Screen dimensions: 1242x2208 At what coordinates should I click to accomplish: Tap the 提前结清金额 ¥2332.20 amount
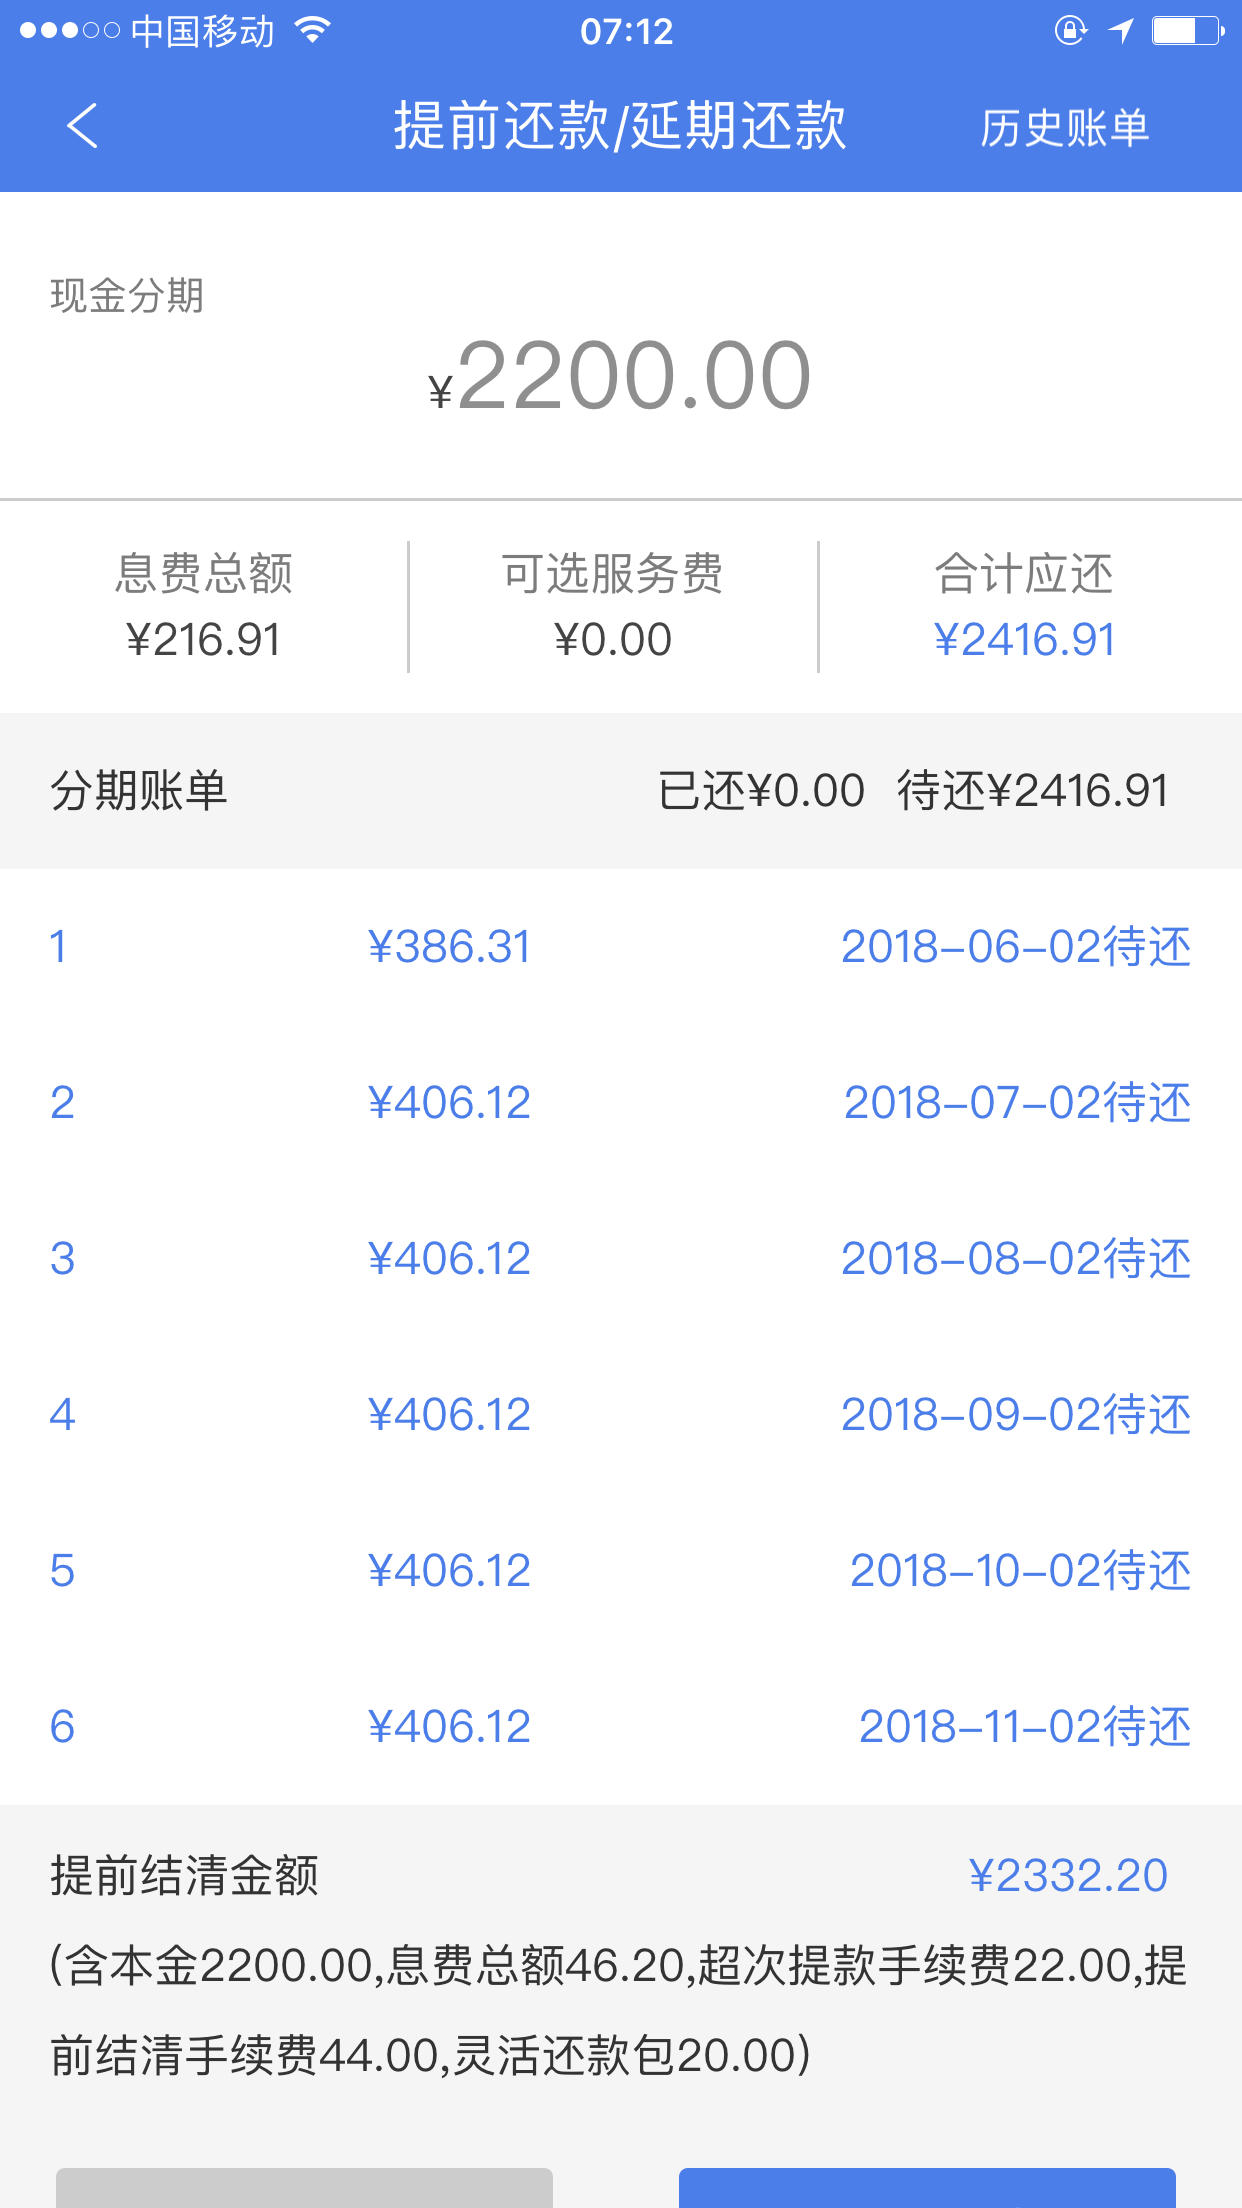point(1068,1875)
